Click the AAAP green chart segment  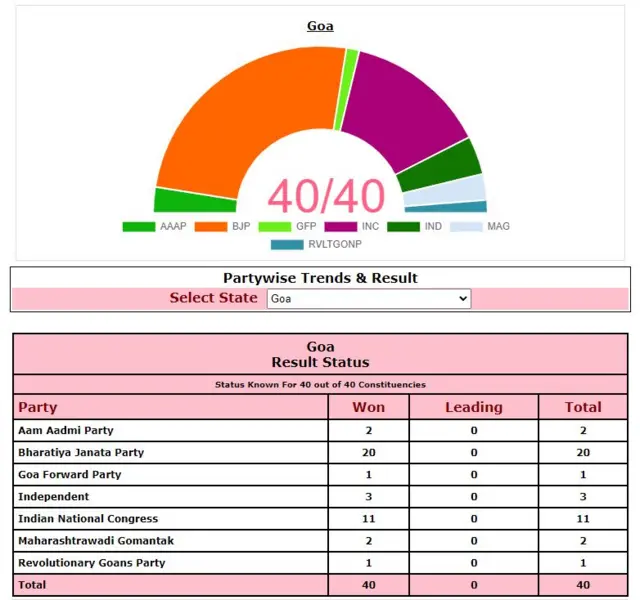tap(194, 201)
